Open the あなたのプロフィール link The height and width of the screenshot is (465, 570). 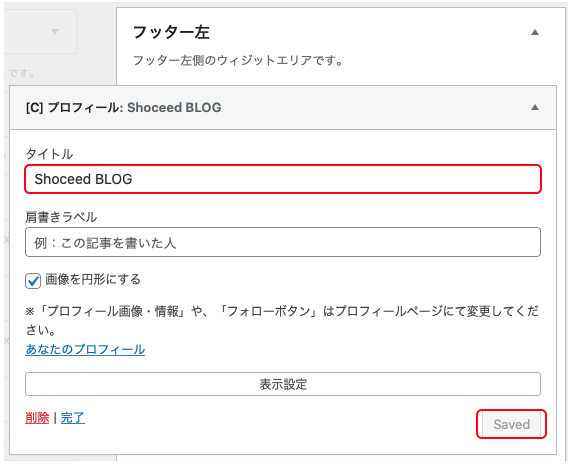85,349
